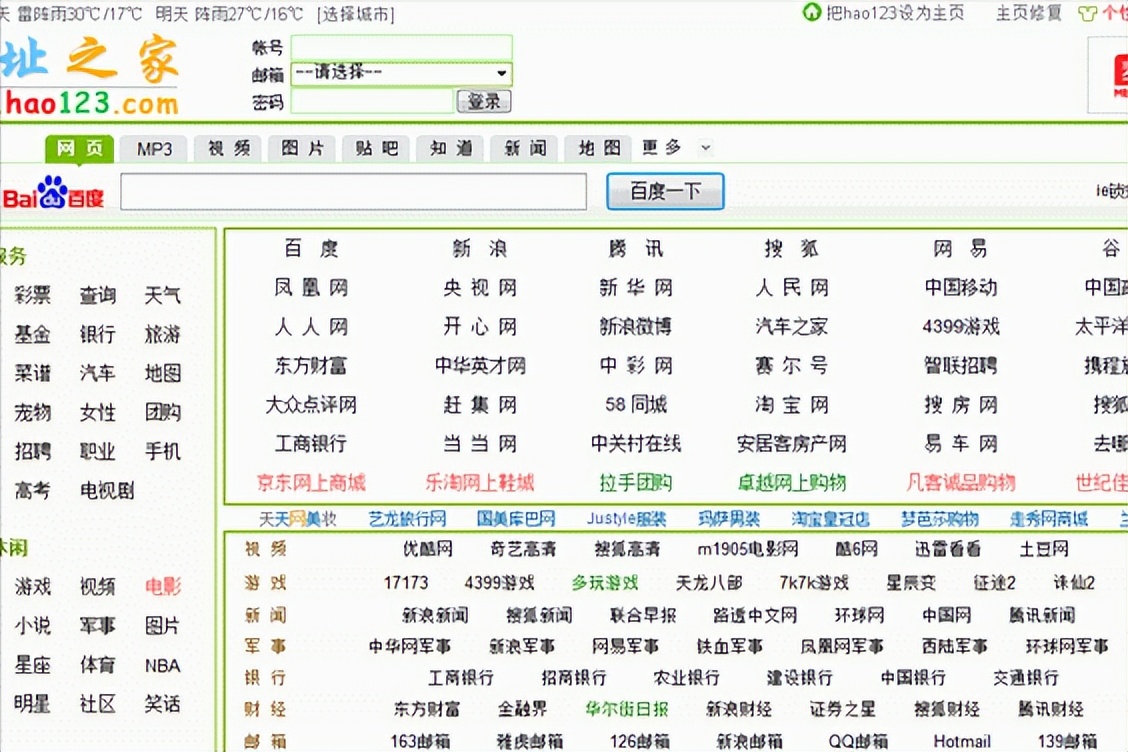
Task: Click into the Baidu search box
Action: pyautogui.click(x=353, y=191)
